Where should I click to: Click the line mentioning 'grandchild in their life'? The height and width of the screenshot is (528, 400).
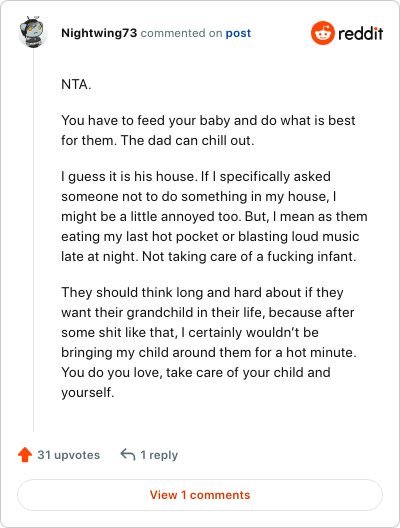208,312
